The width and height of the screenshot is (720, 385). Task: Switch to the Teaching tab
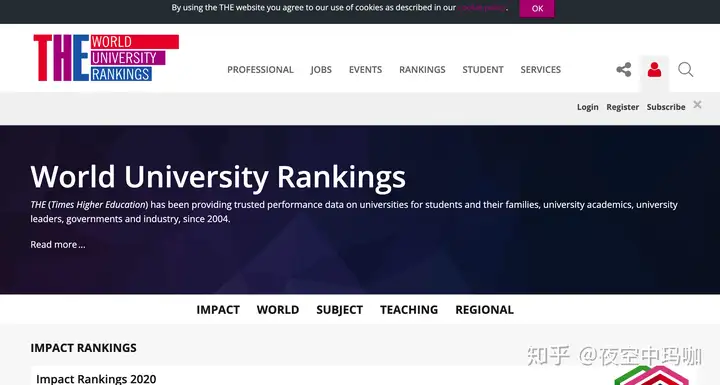409,310
